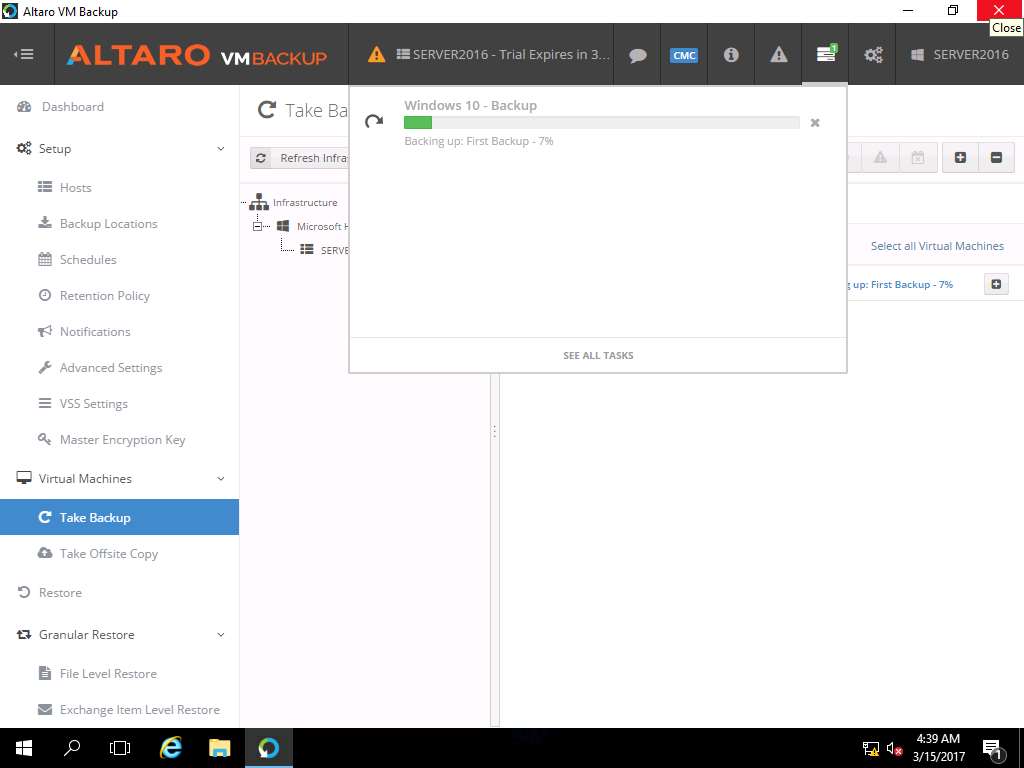The height and width of the screenshot is (768, 1024).
Task: Click Altaro app icon in taskbar
Action: (x=268, y=748)
